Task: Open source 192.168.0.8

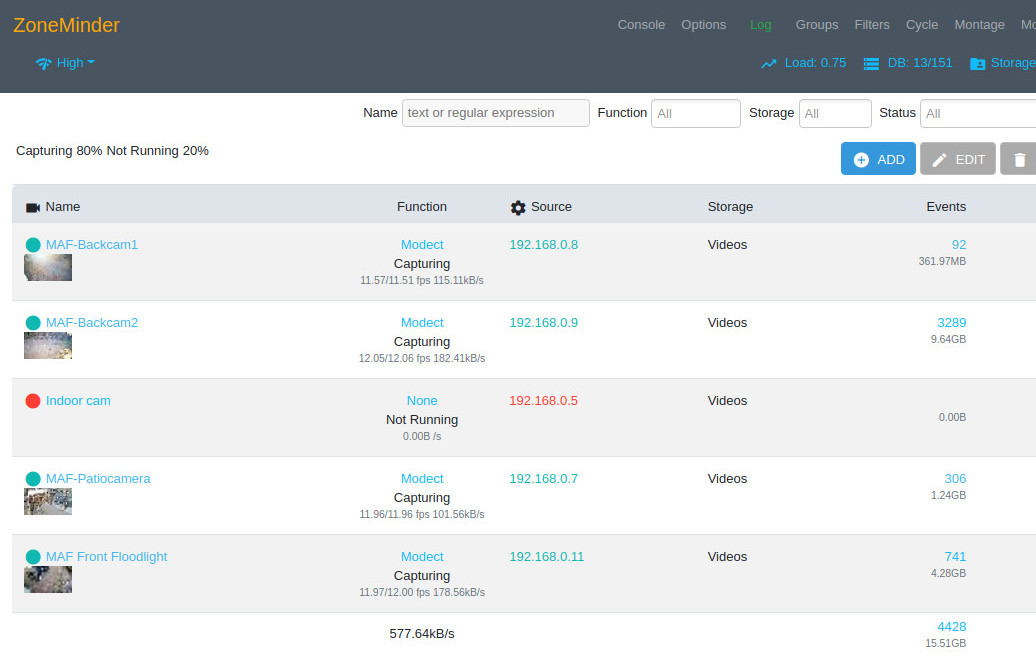Action: pyautogui.click(x=543, y=244)
